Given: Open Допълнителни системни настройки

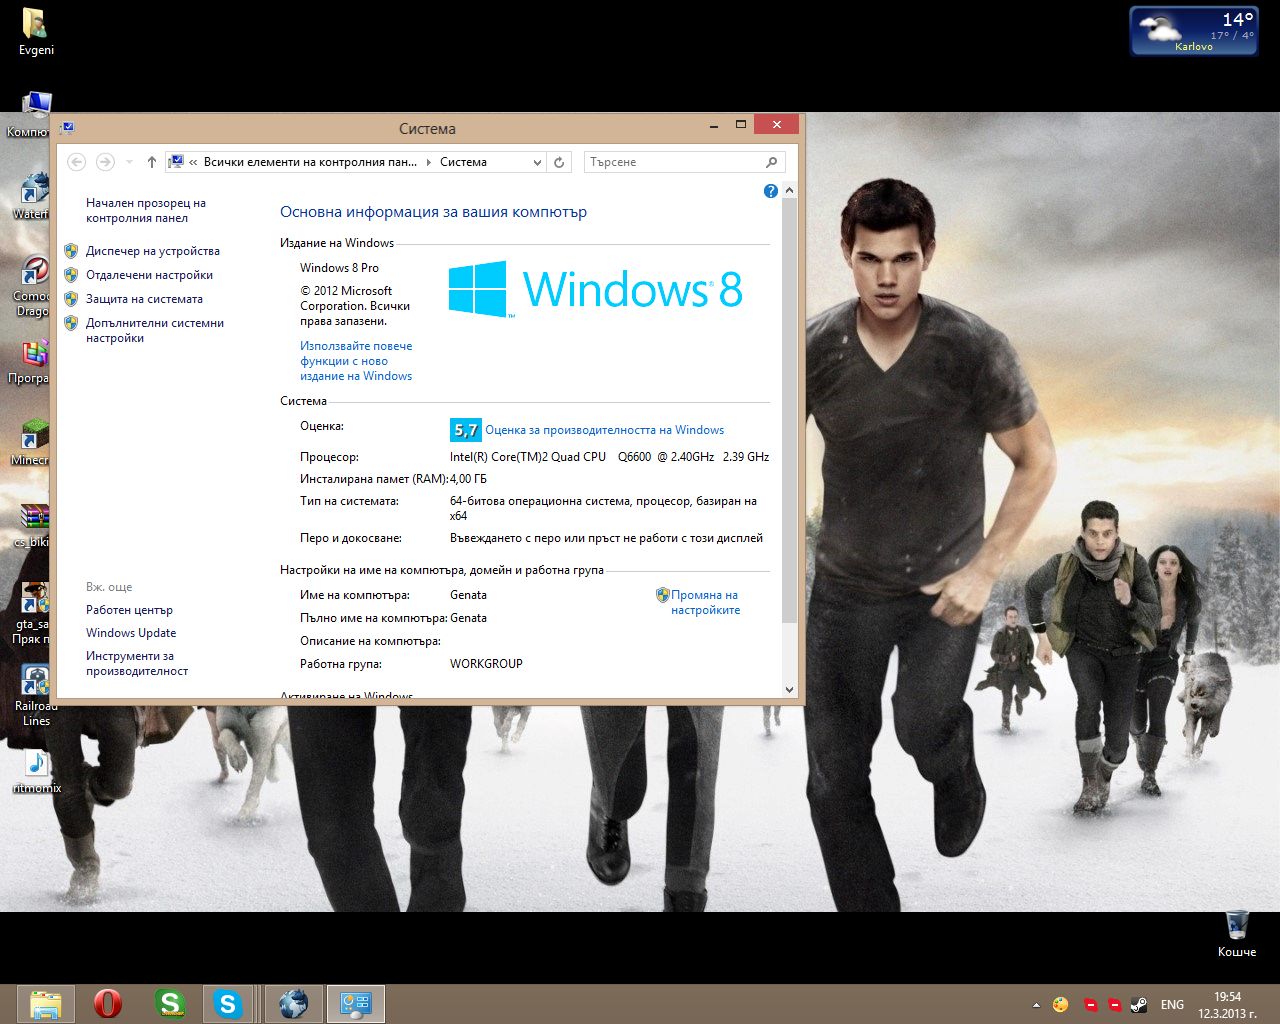Looking at the screenshot, I should pyautogui.click(x=155, y=330).
